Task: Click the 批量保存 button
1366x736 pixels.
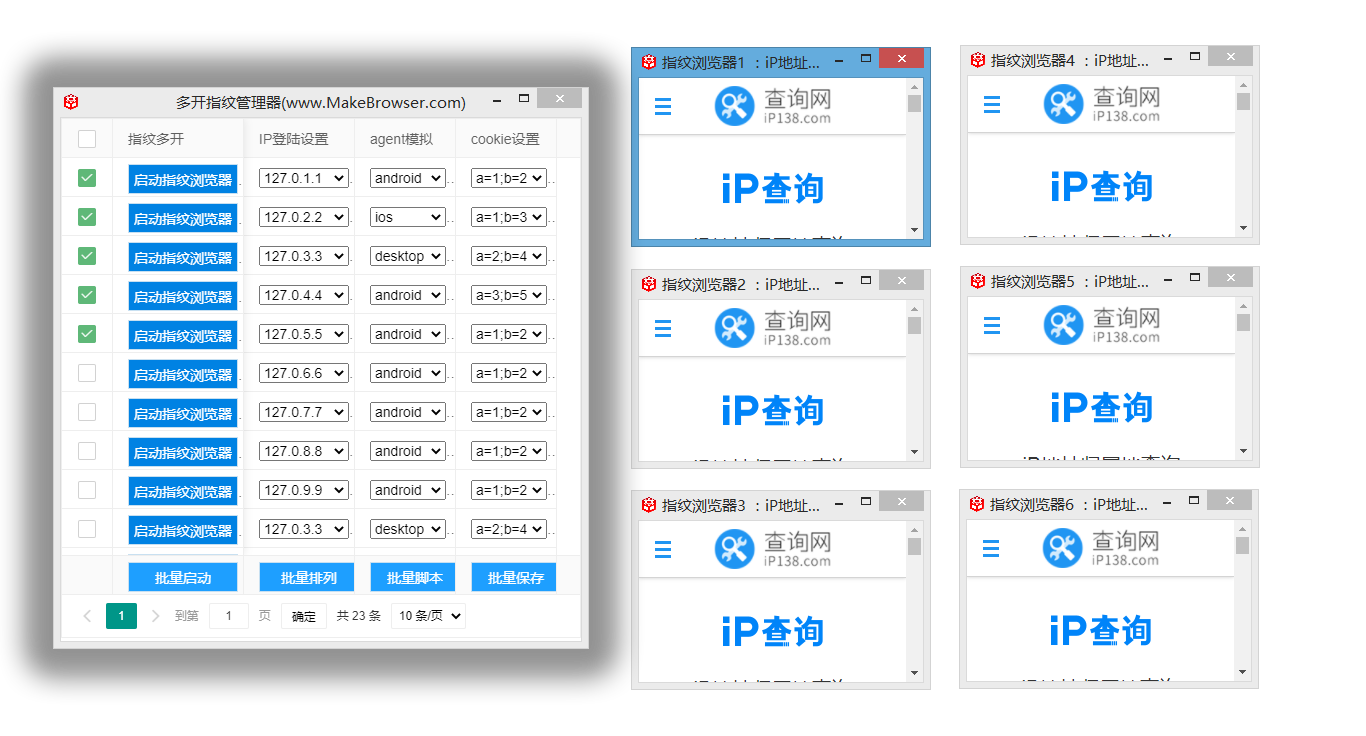Action: 515,578
